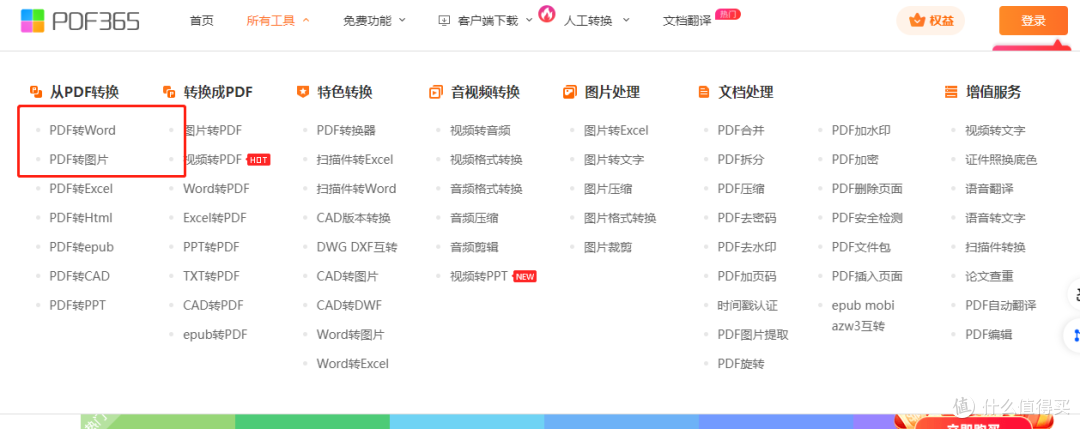Click the PDF365 logo
This screenshot has height=429, width=1080.
click(80, 21)
